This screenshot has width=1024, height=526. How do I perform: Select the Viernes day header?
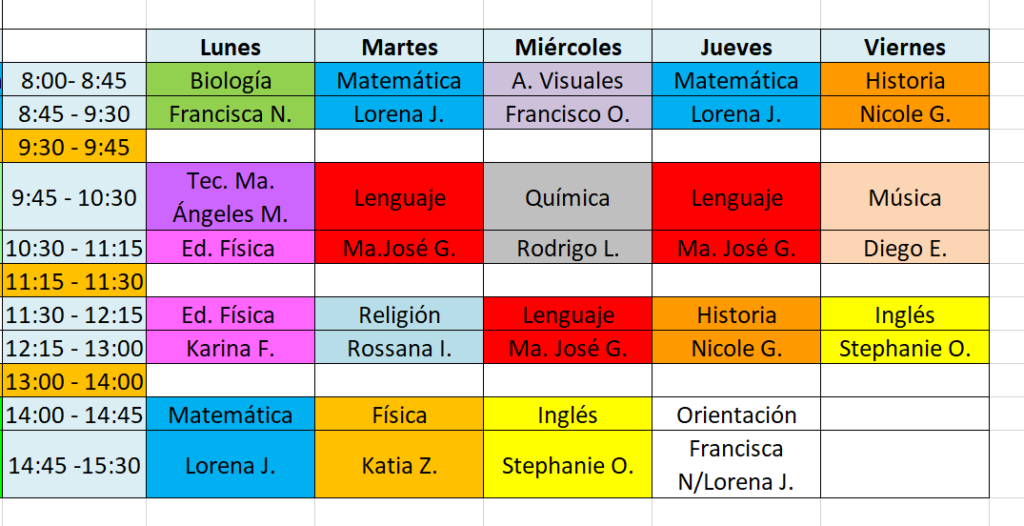(905, 47)
